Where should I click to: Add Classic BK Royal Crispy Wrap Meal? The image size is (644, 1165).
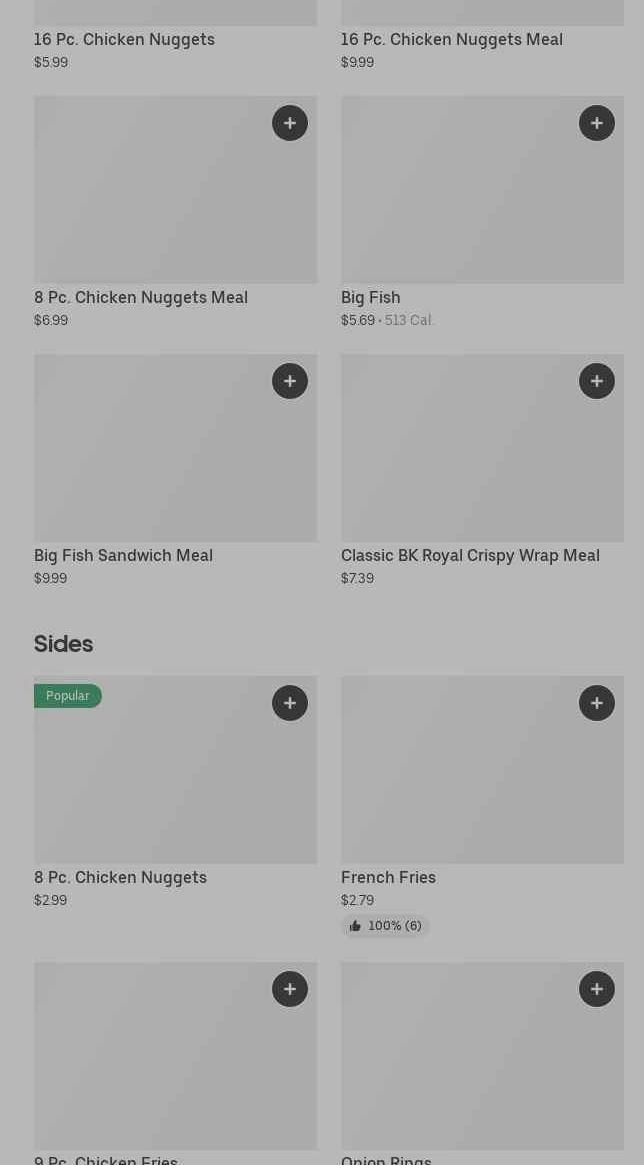coord(597,381)
